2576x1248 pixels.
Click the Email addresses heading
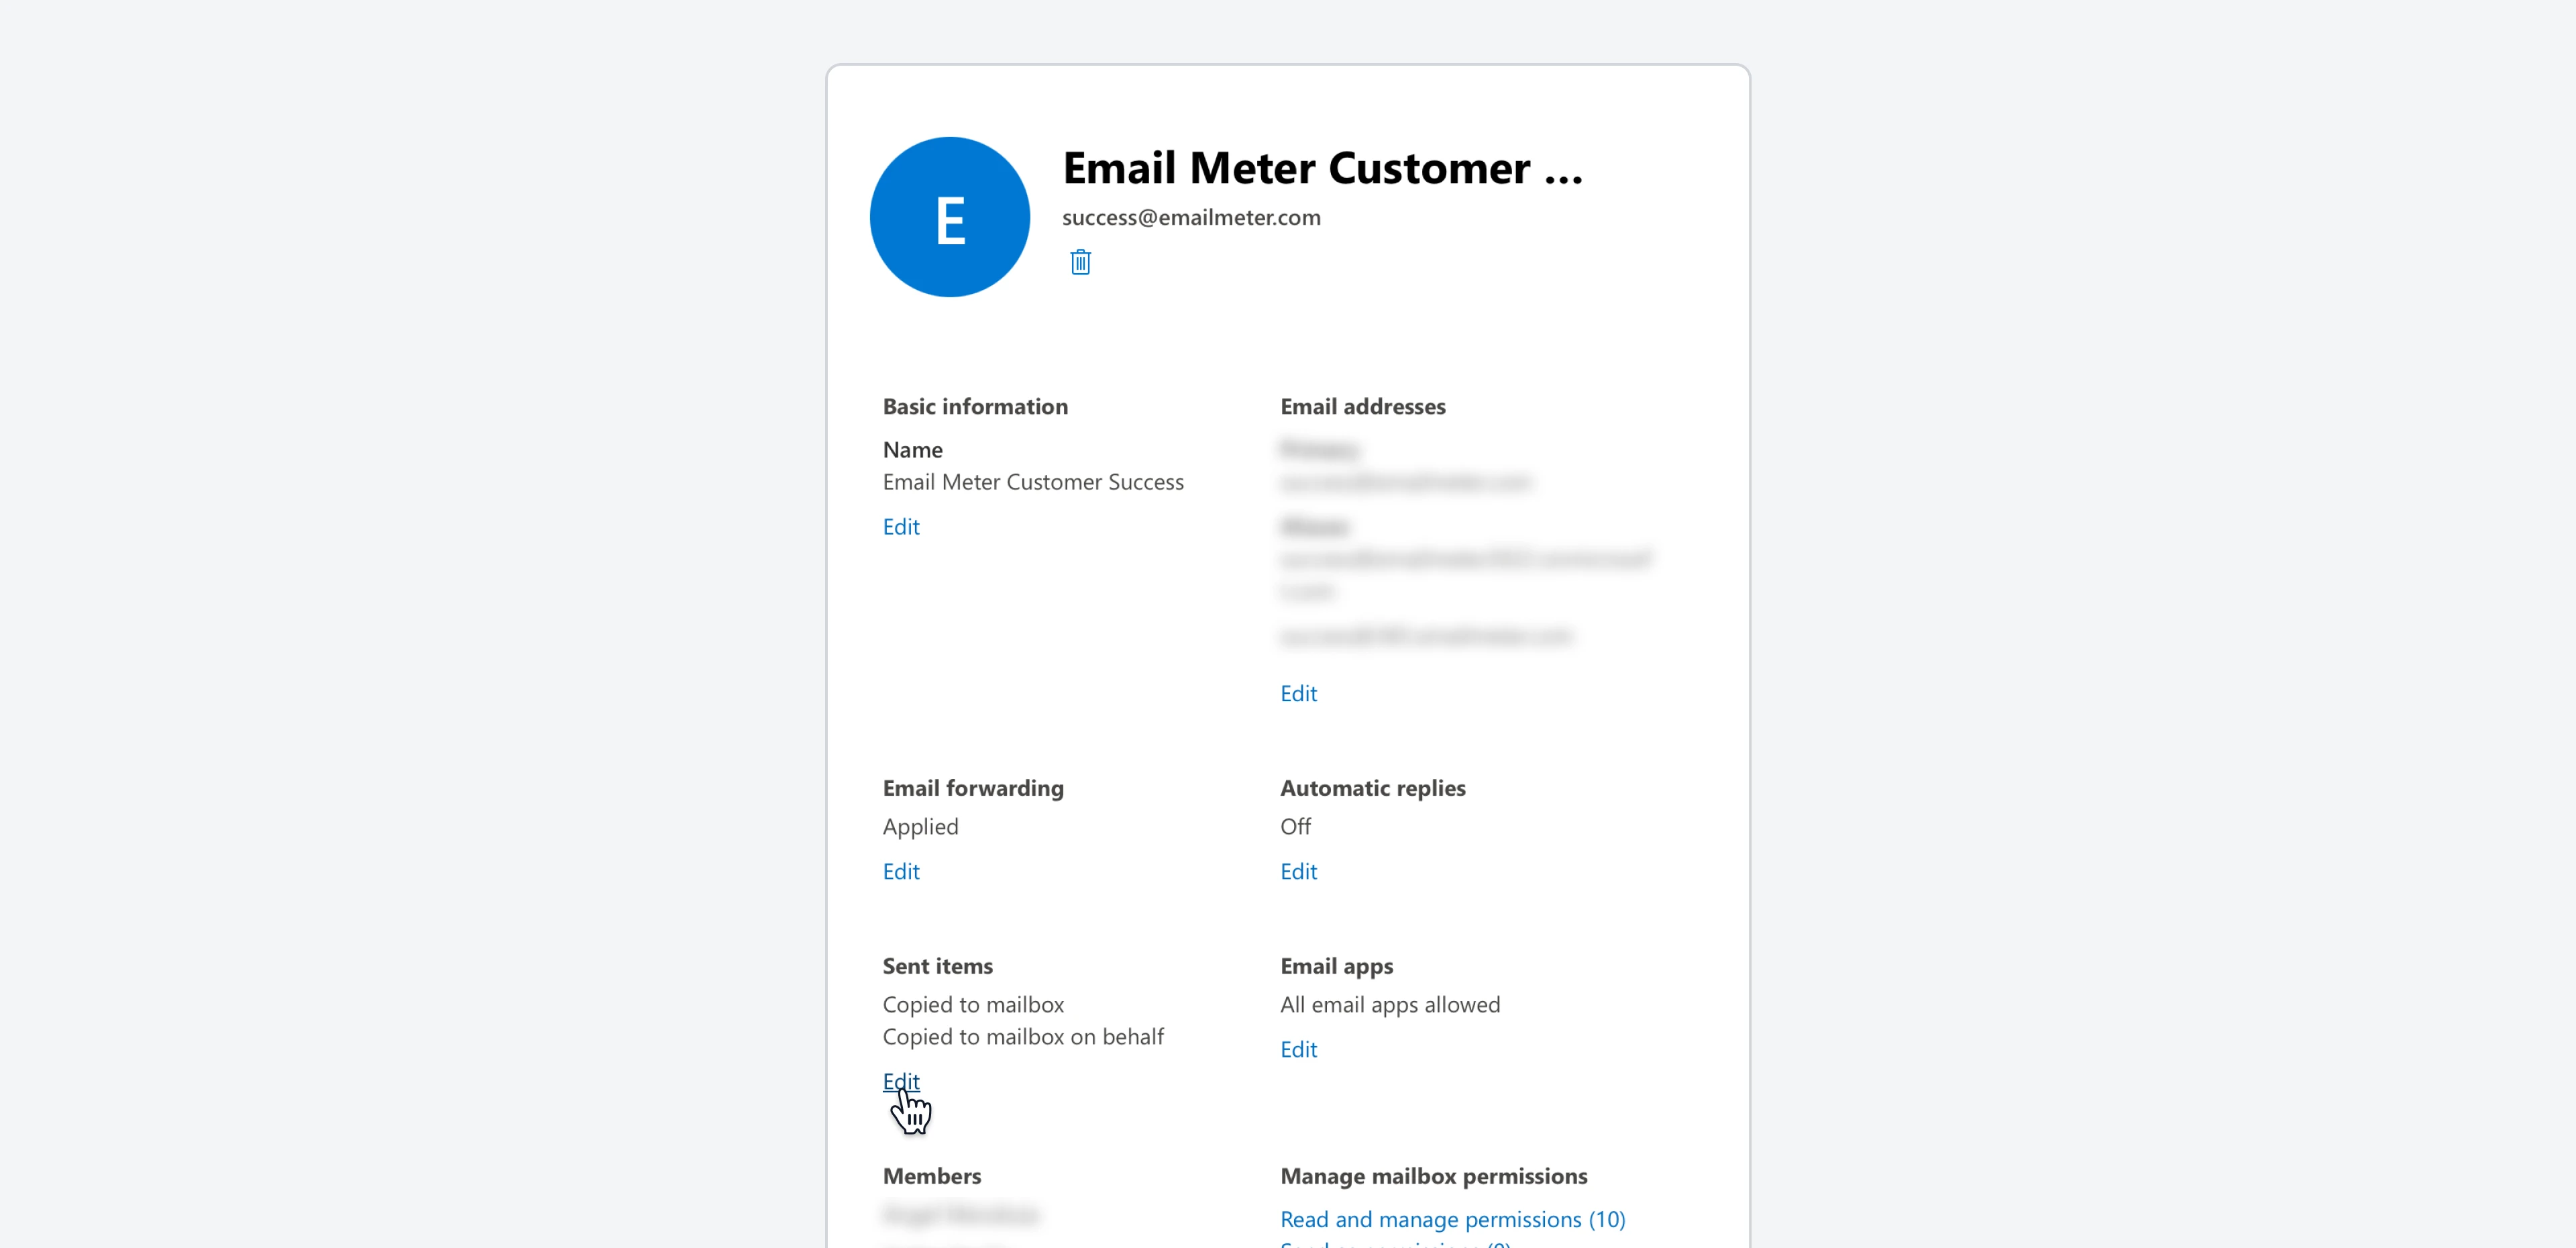point(1362,406)
